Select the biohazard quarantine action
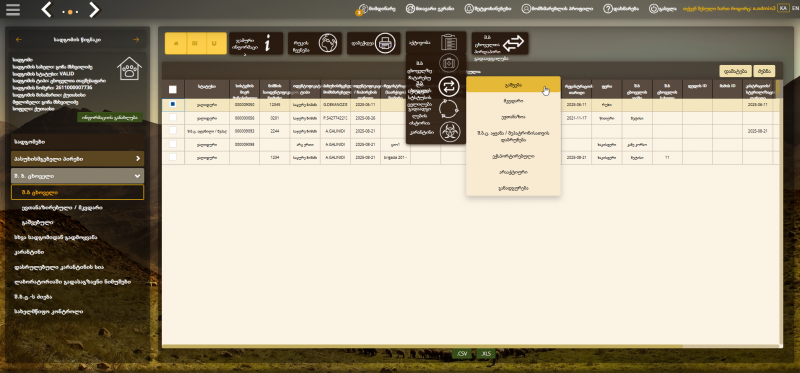800x373 pixels. [x=449, y=132]
